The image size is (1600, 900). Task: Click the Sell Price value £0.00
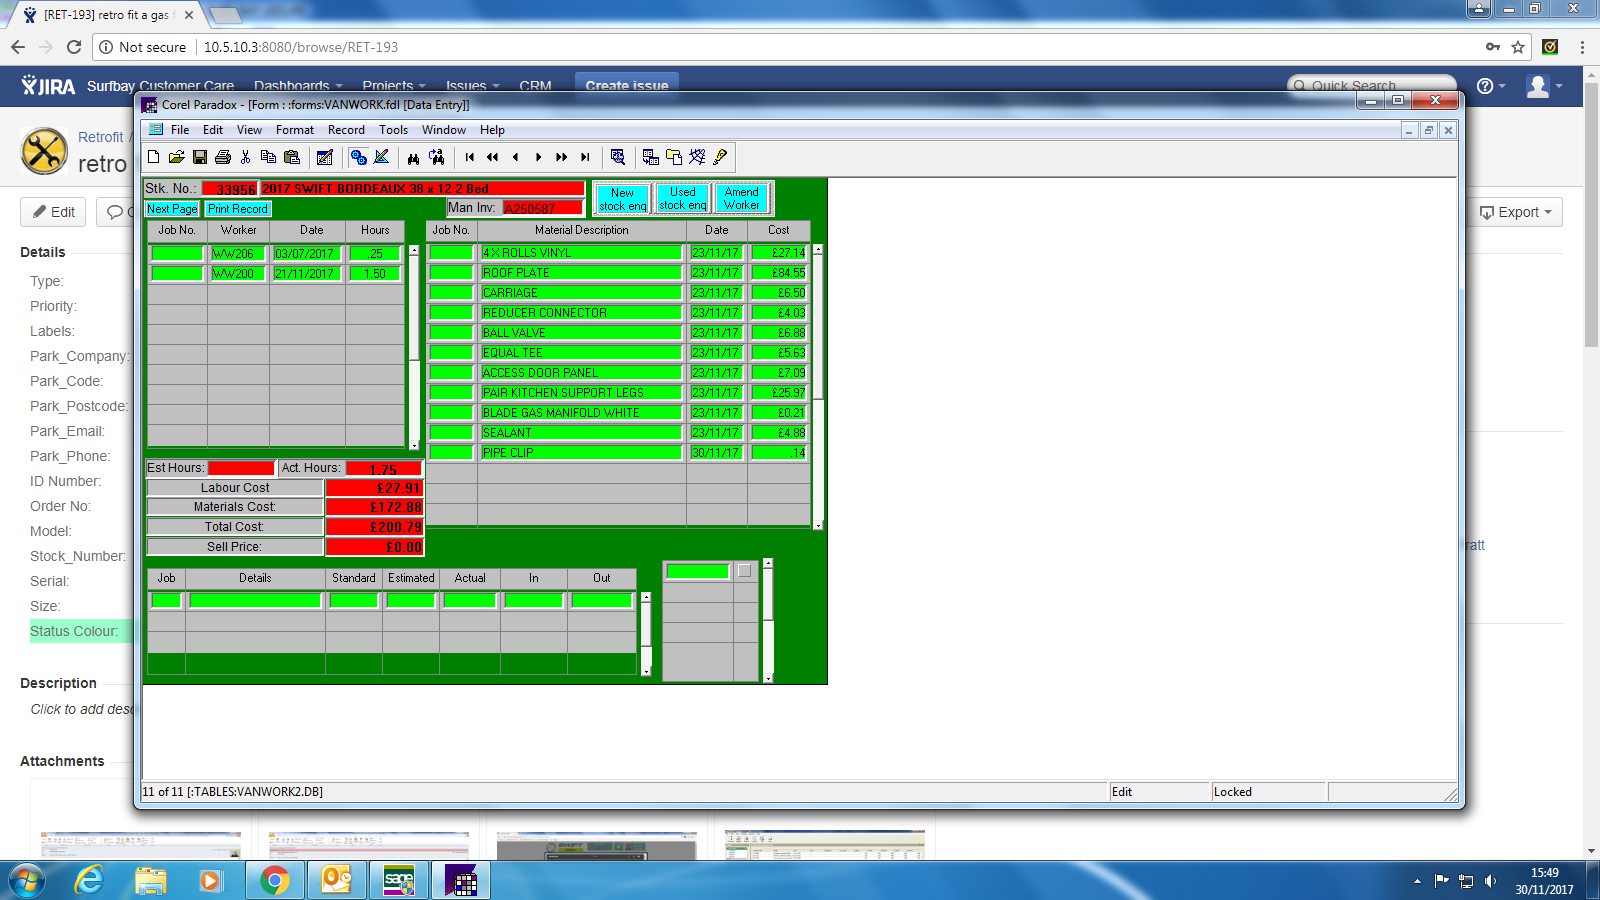click(375, 547)
